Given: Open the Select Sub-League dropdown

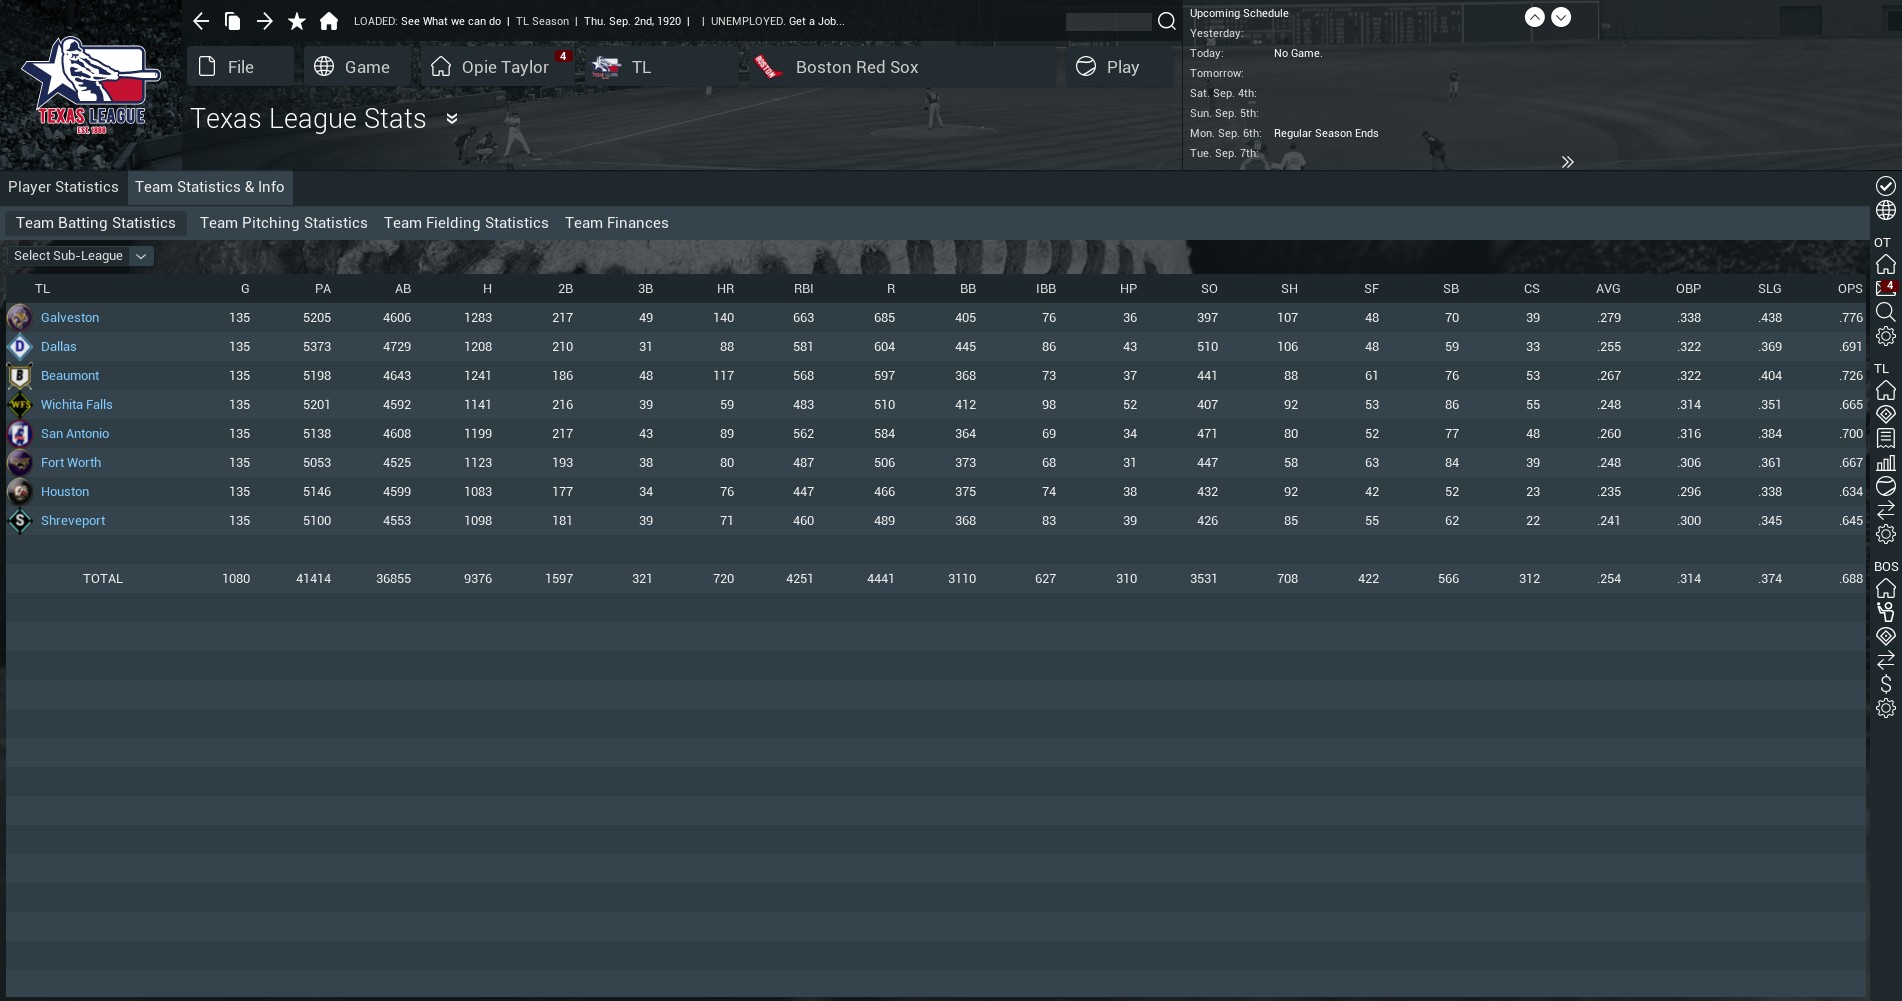Looking at the screenshot, I should pos(80,256).
